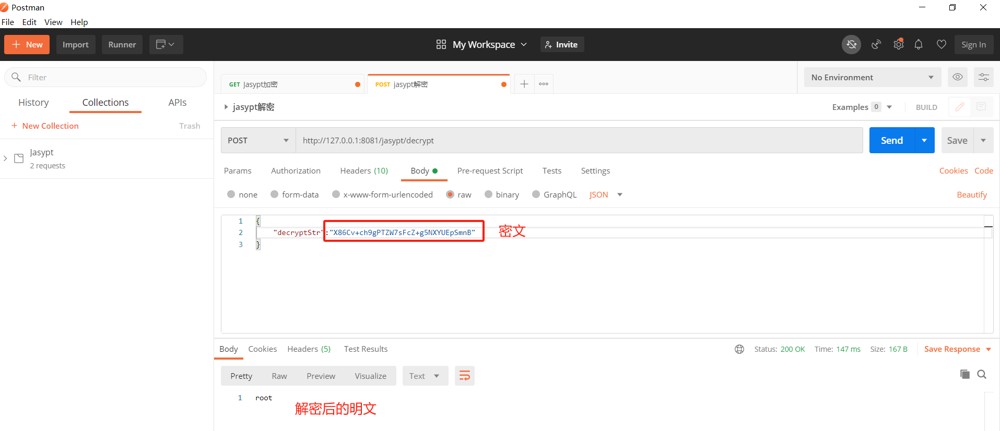
Task: Select the form-data body option
Action: click(275, 194)
